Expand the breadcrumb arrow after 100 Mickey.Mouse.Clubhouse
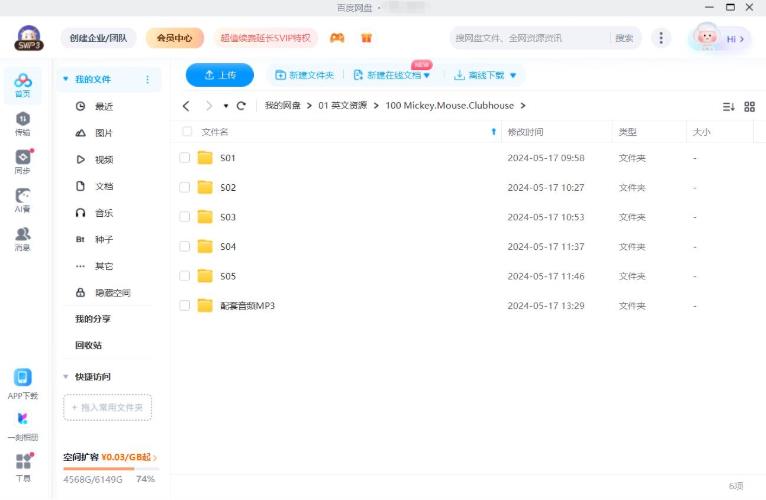766x500 pixels. (523, 106)
